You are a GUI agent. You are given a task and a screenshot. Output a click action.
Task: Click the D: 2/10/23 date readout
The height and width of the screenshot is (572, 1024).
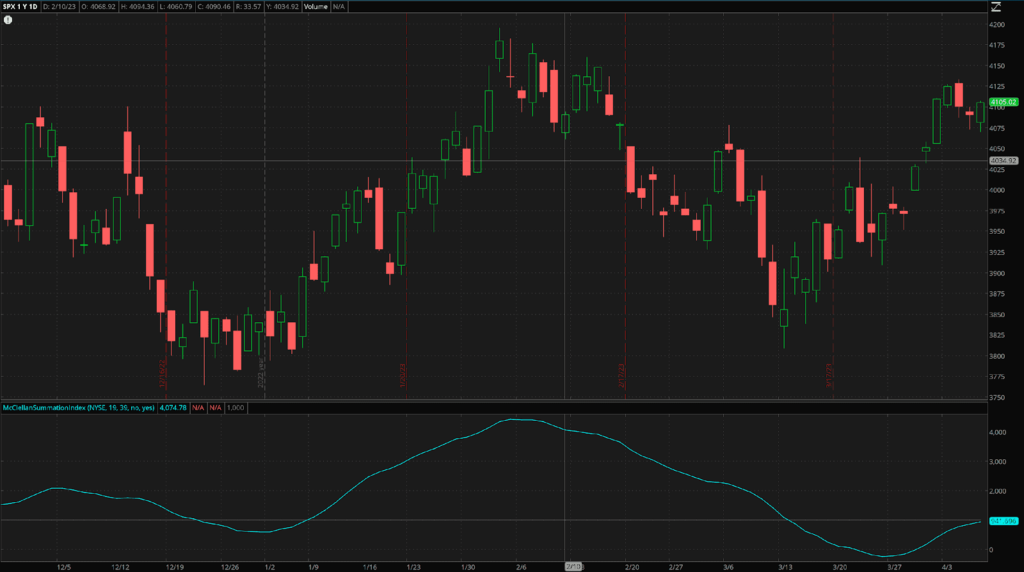tap(59, 7)
